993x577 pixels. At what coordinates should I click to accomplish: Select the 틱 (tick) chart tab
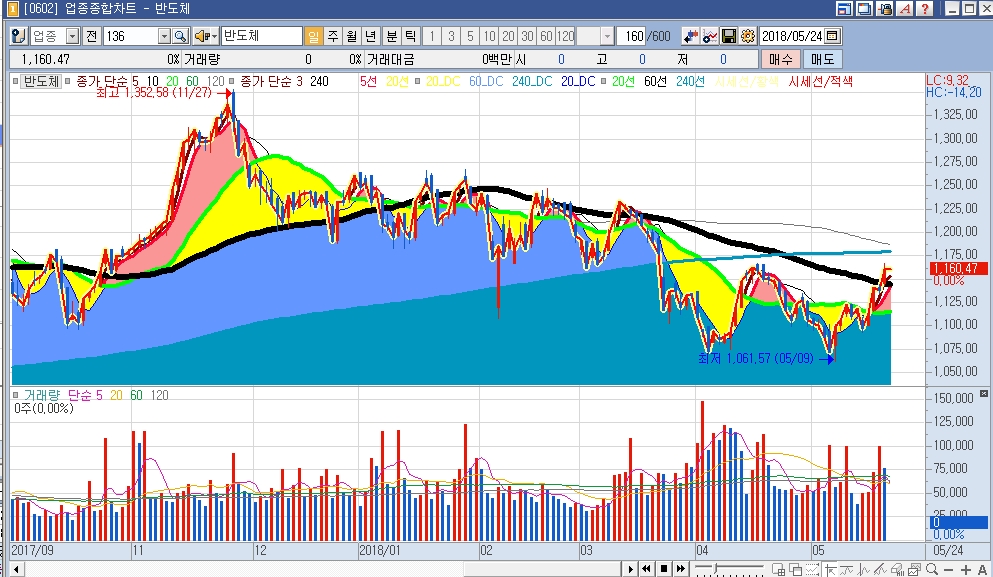tap(410, 36)
